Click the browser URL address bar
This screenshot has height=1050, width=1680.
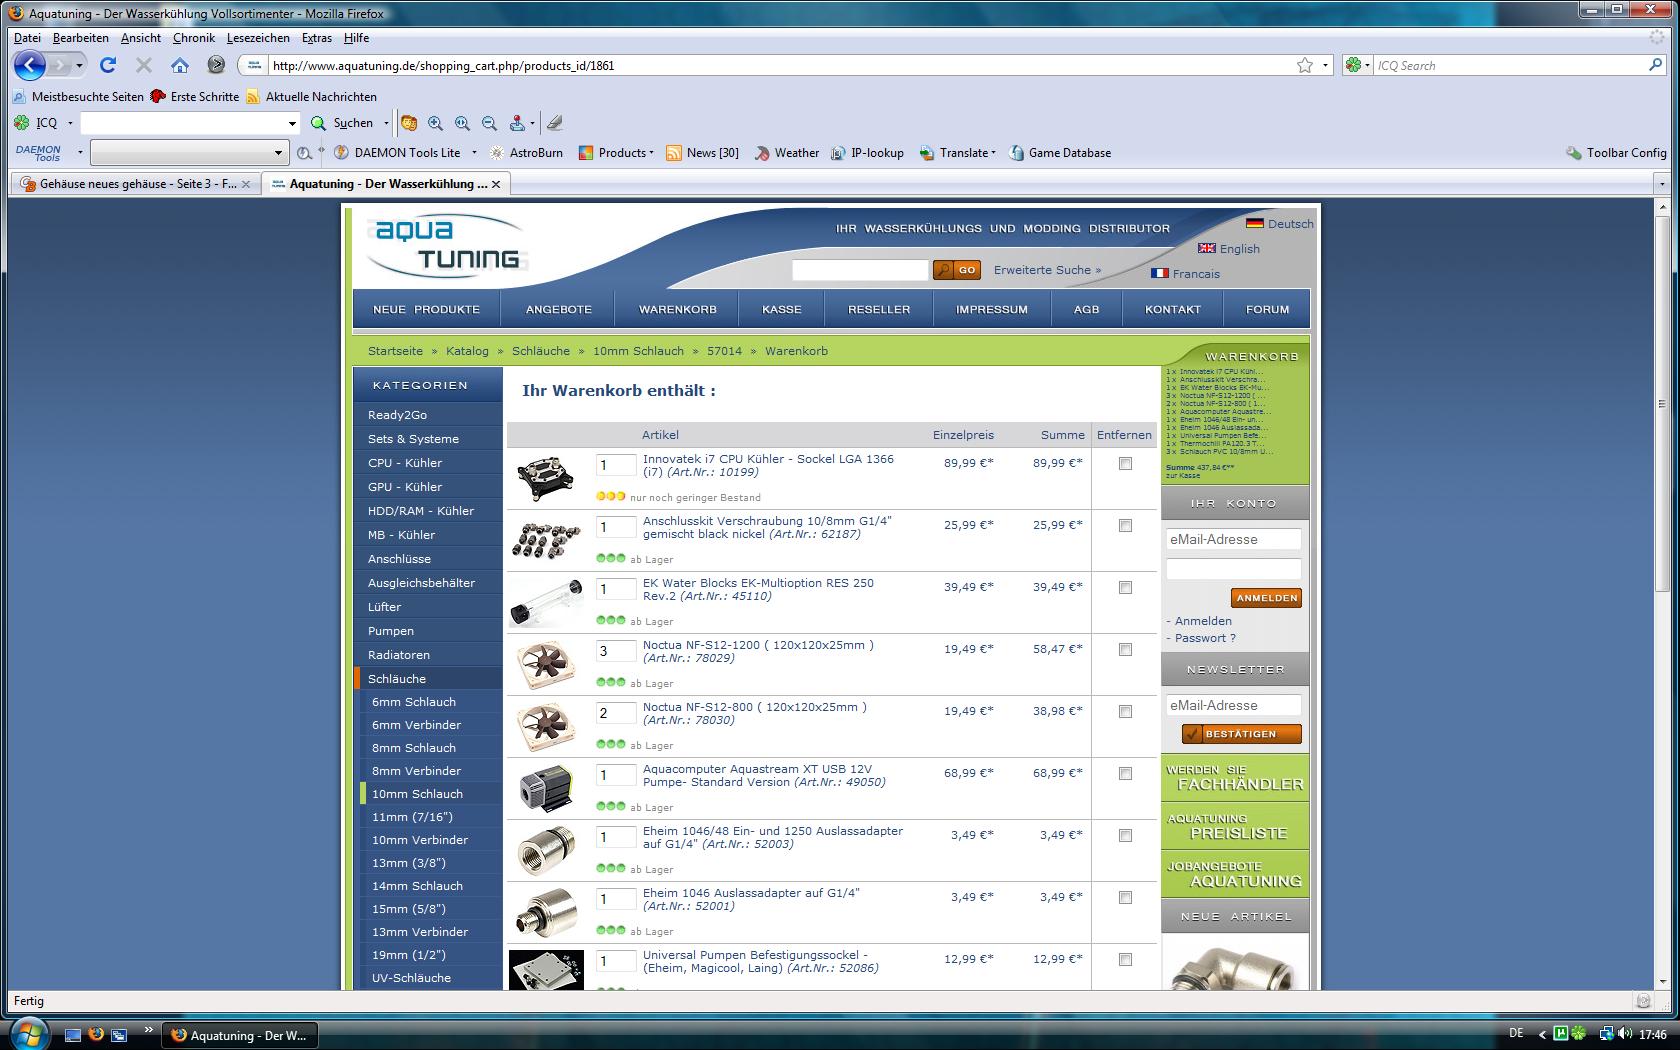780,65
